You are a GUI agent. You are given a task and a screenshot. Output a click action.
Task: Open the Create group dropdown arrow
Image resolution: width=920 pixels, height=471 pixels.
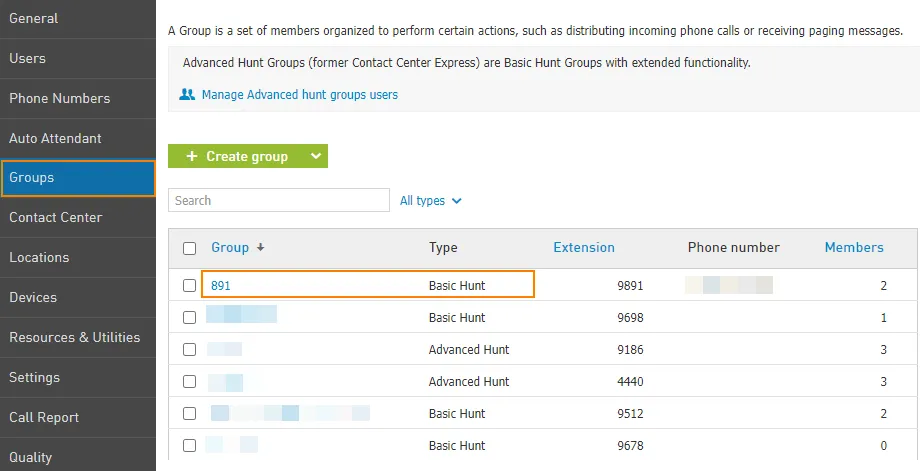click(x=316, y=156)
